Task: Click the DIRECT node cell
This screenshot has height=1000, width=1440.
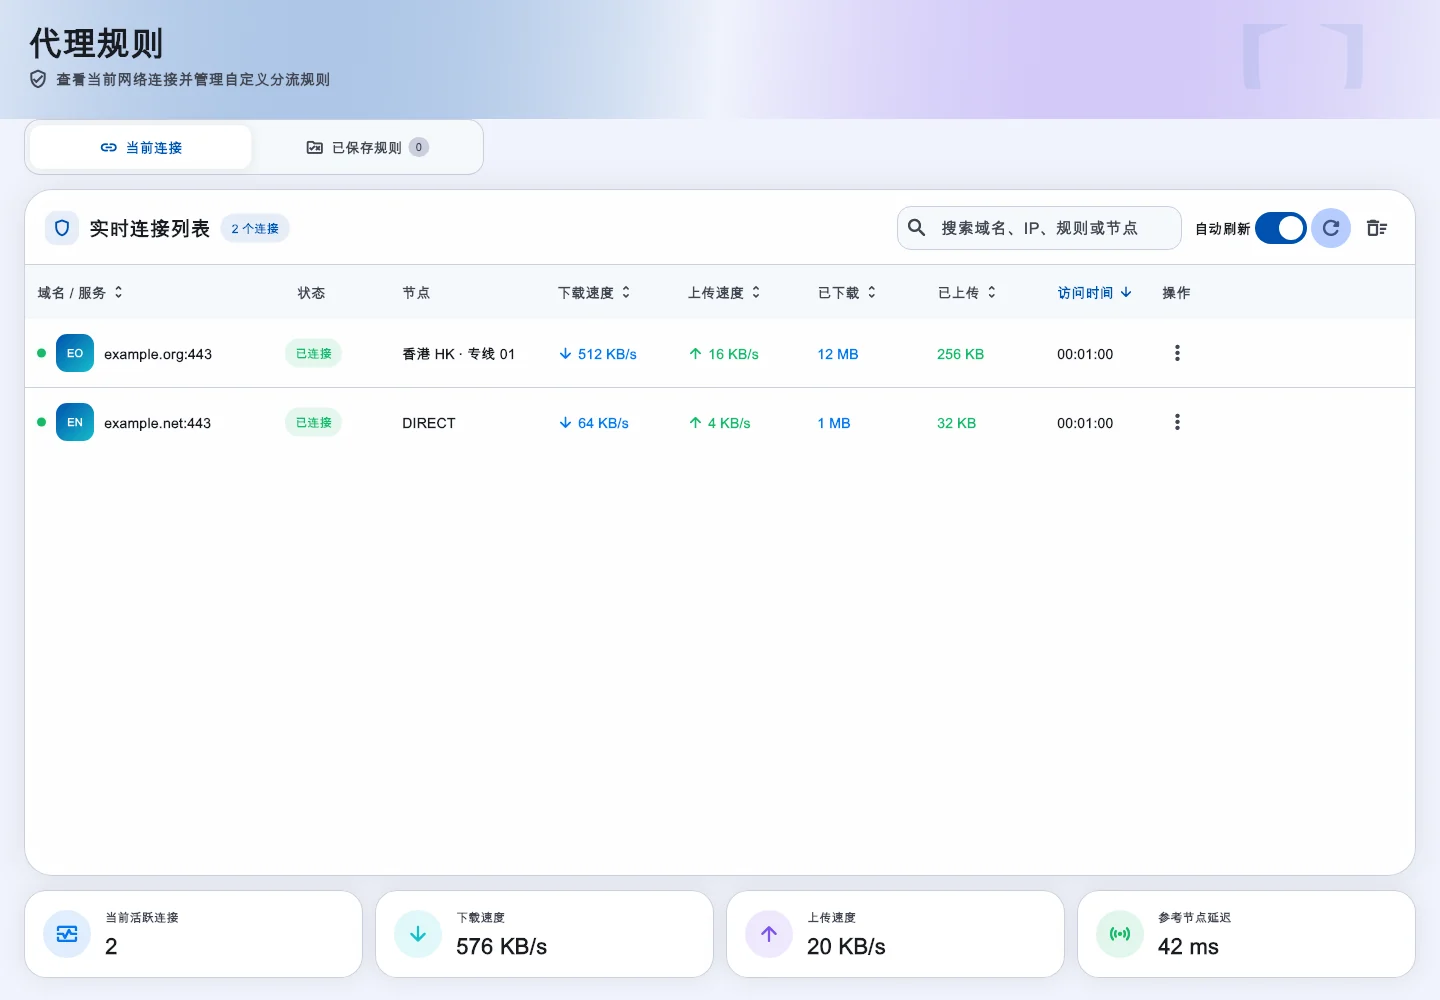Action: (429, 423)
